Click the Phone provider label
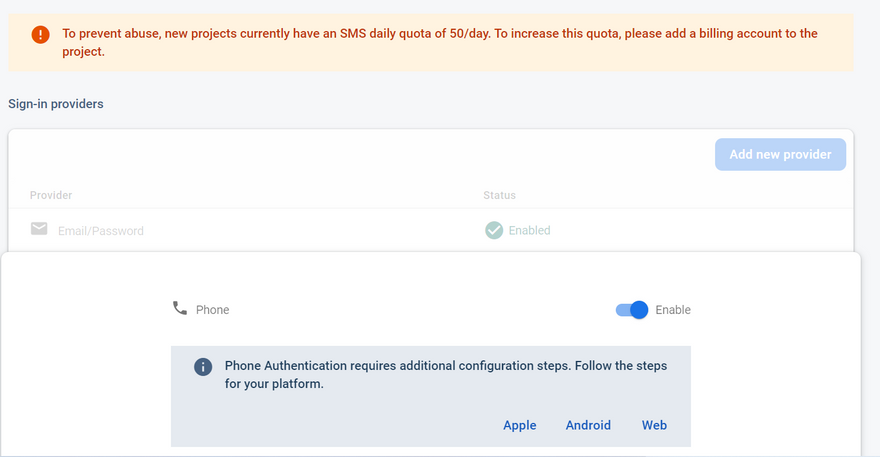The image size is (880, 457). 212,310
